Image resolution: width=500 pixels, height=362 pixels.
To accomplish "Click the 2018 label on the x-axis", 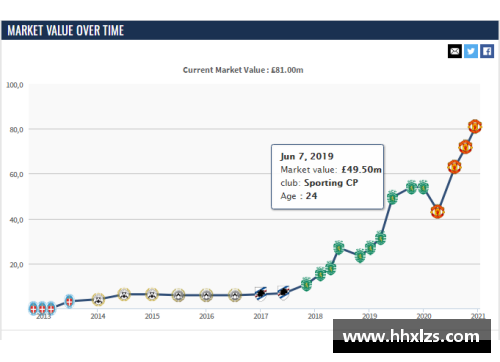I will (x=315, y=316).
